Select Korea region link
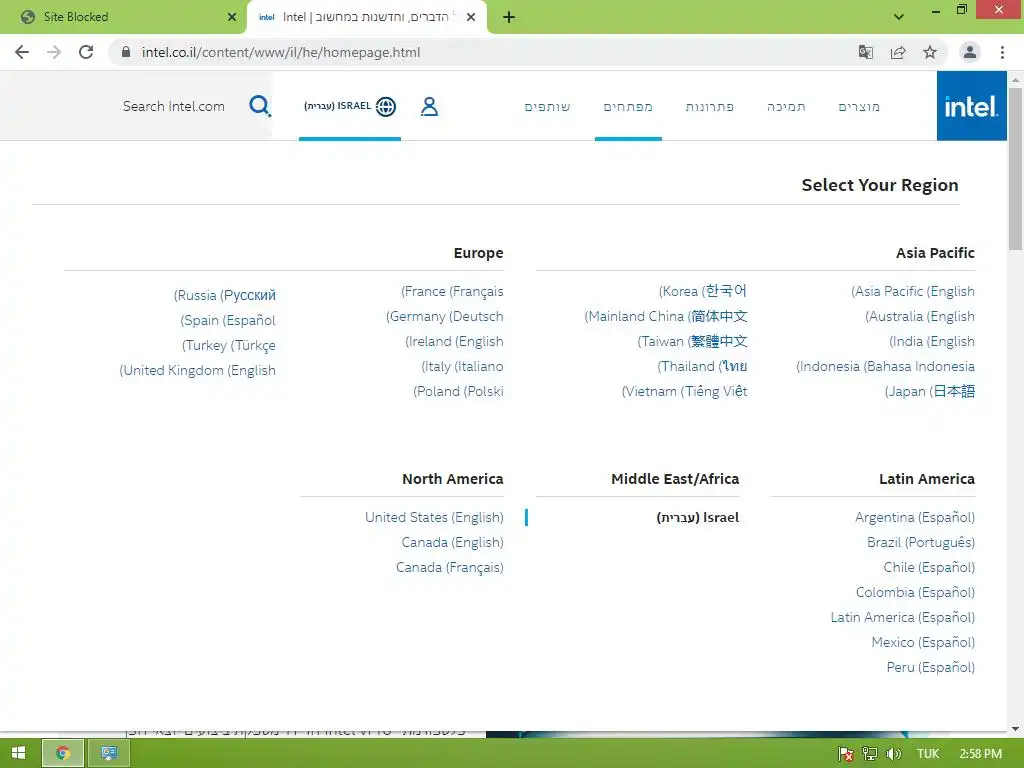This screenshot has width=1024, height=768. 703,291
